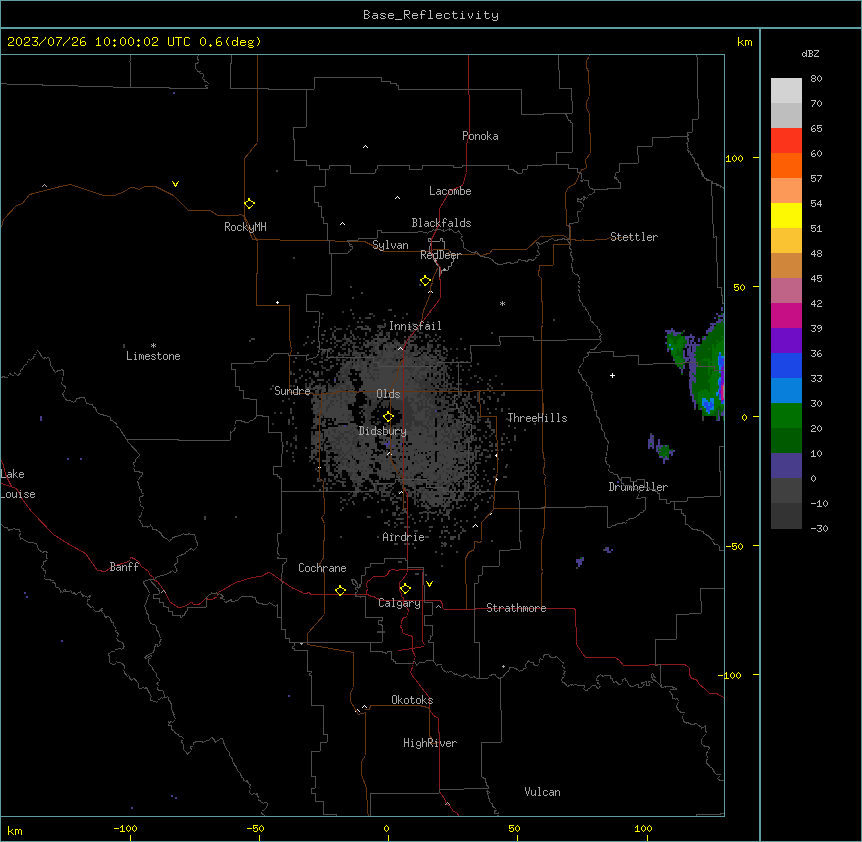Select the yellow diamond marker below Cochrane

(340, 590)
